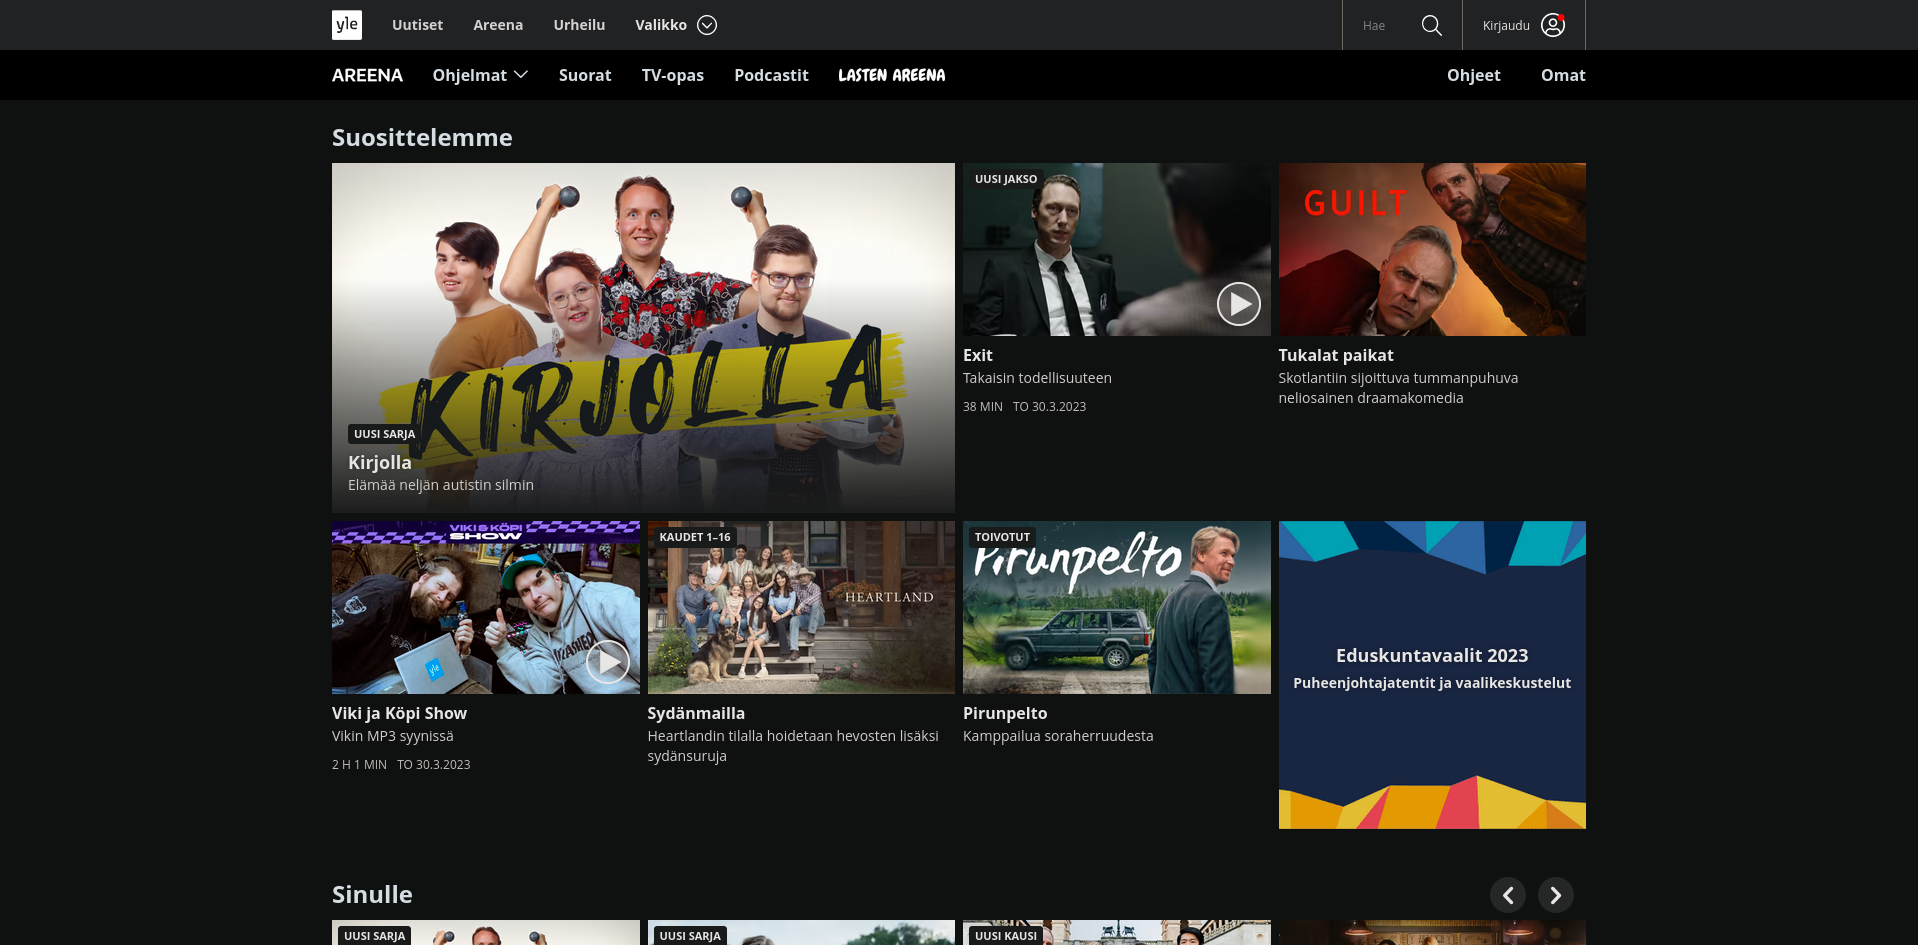Open the Ohjelmat dropdown

(480, 75)
